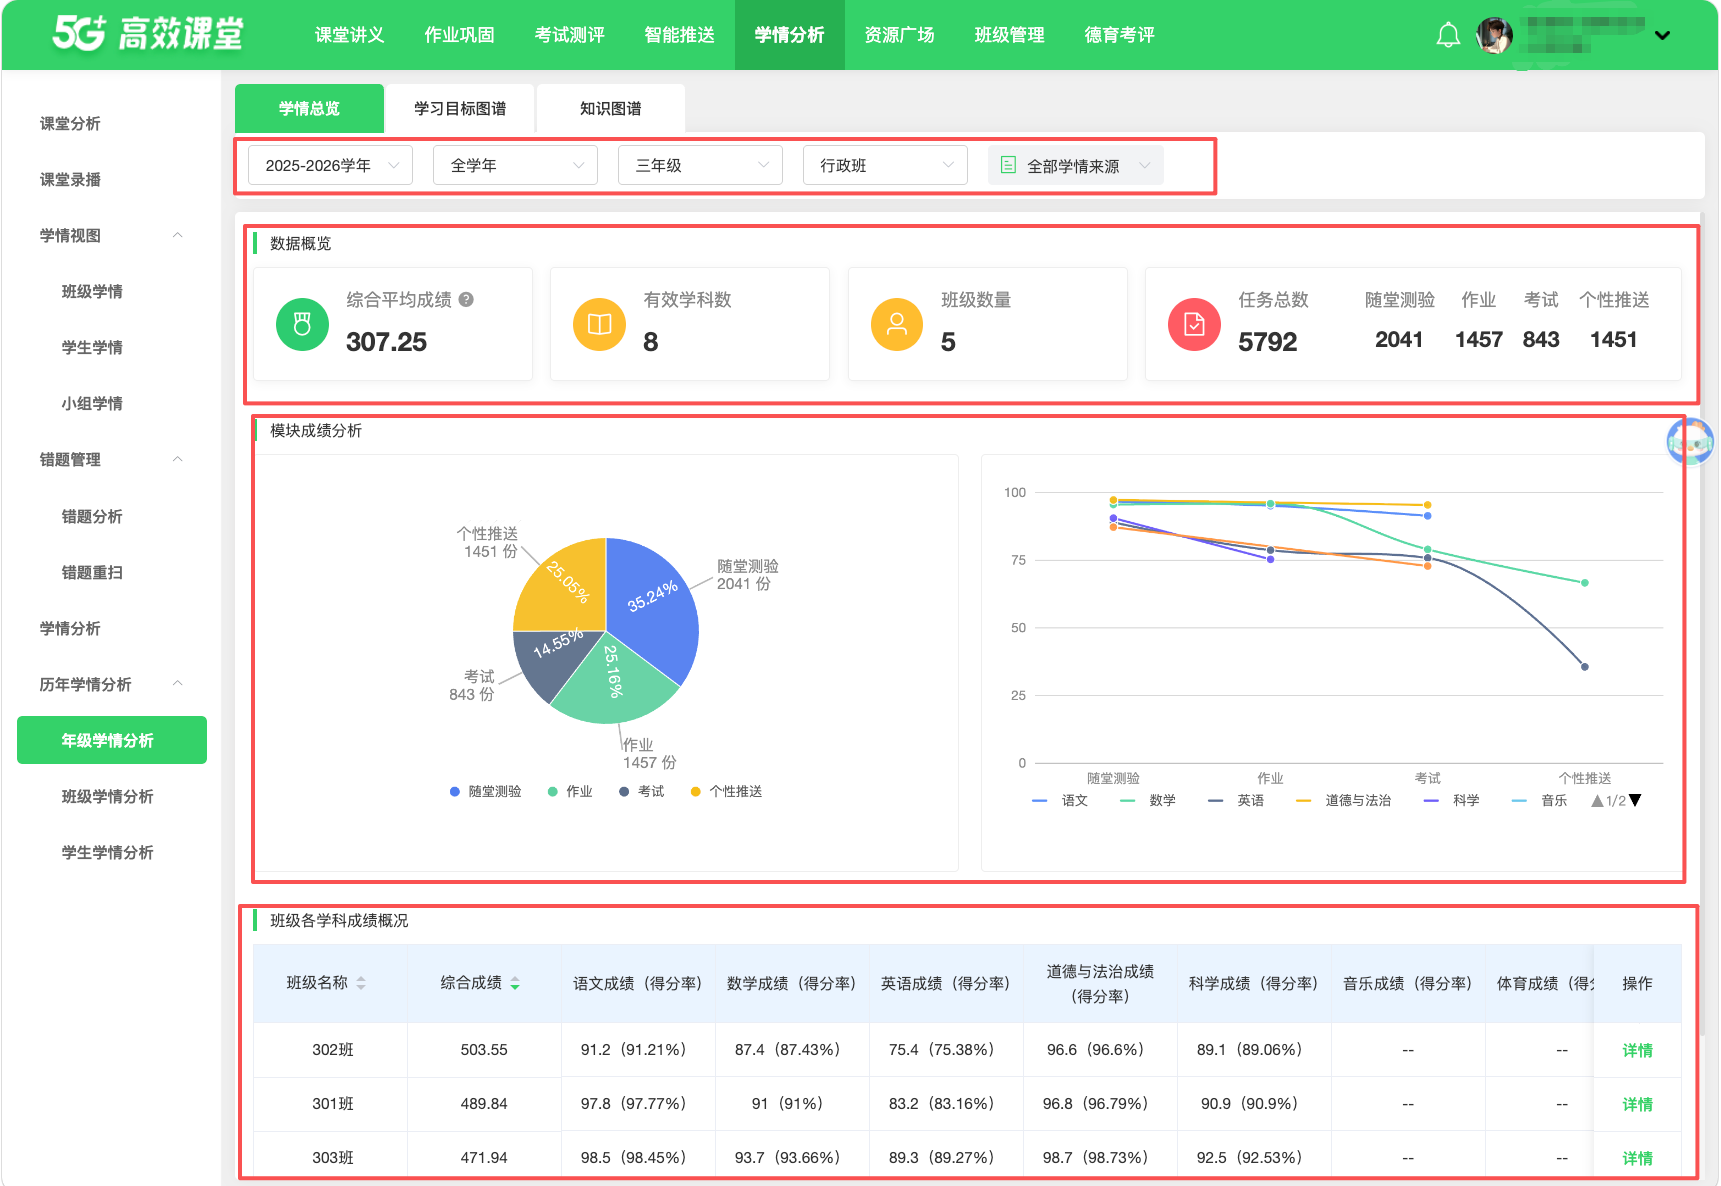
Task: Open the 课堂讲义 top menu
Action: click(x=349, y=35)
